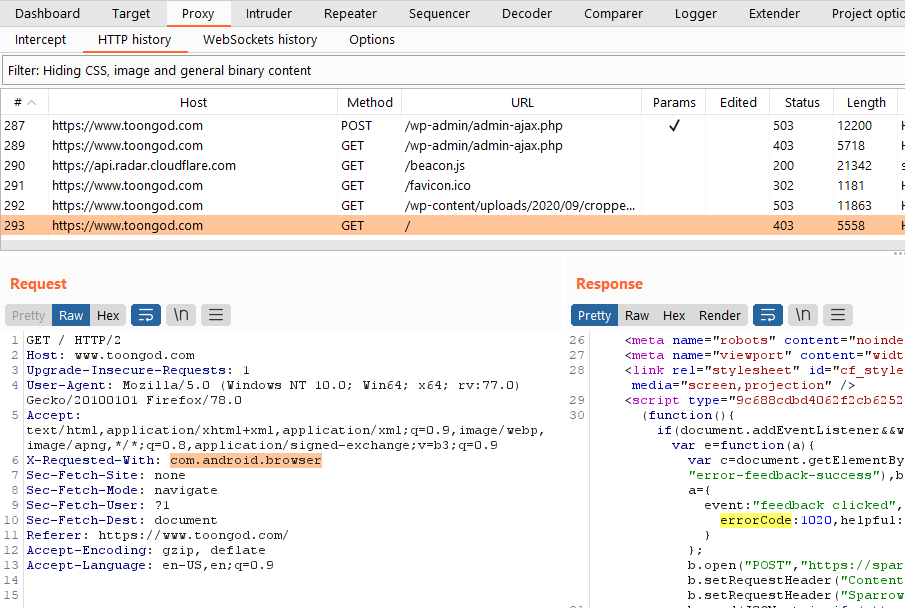
Task: Toggle non-printable characters \n in Request panel
Action: click(181, 315)
